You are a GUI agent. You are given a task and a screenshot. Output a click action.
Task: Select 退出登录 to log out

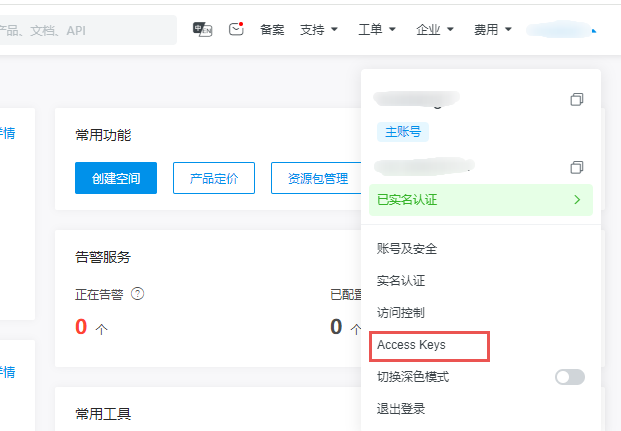pyautogui.click(x=401, y=409)
